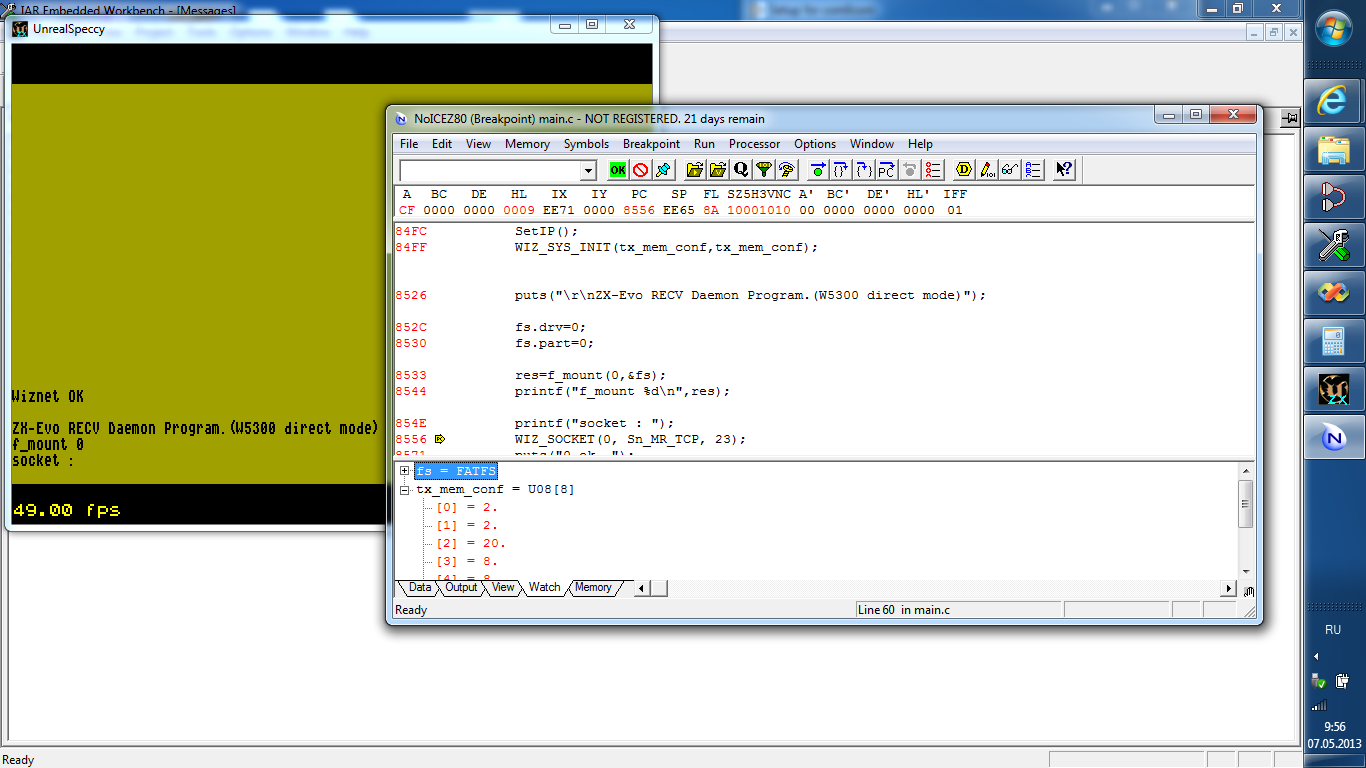The image size is (1366, 768).
Task: Open the command combo box dropdown
Action: 588,171
